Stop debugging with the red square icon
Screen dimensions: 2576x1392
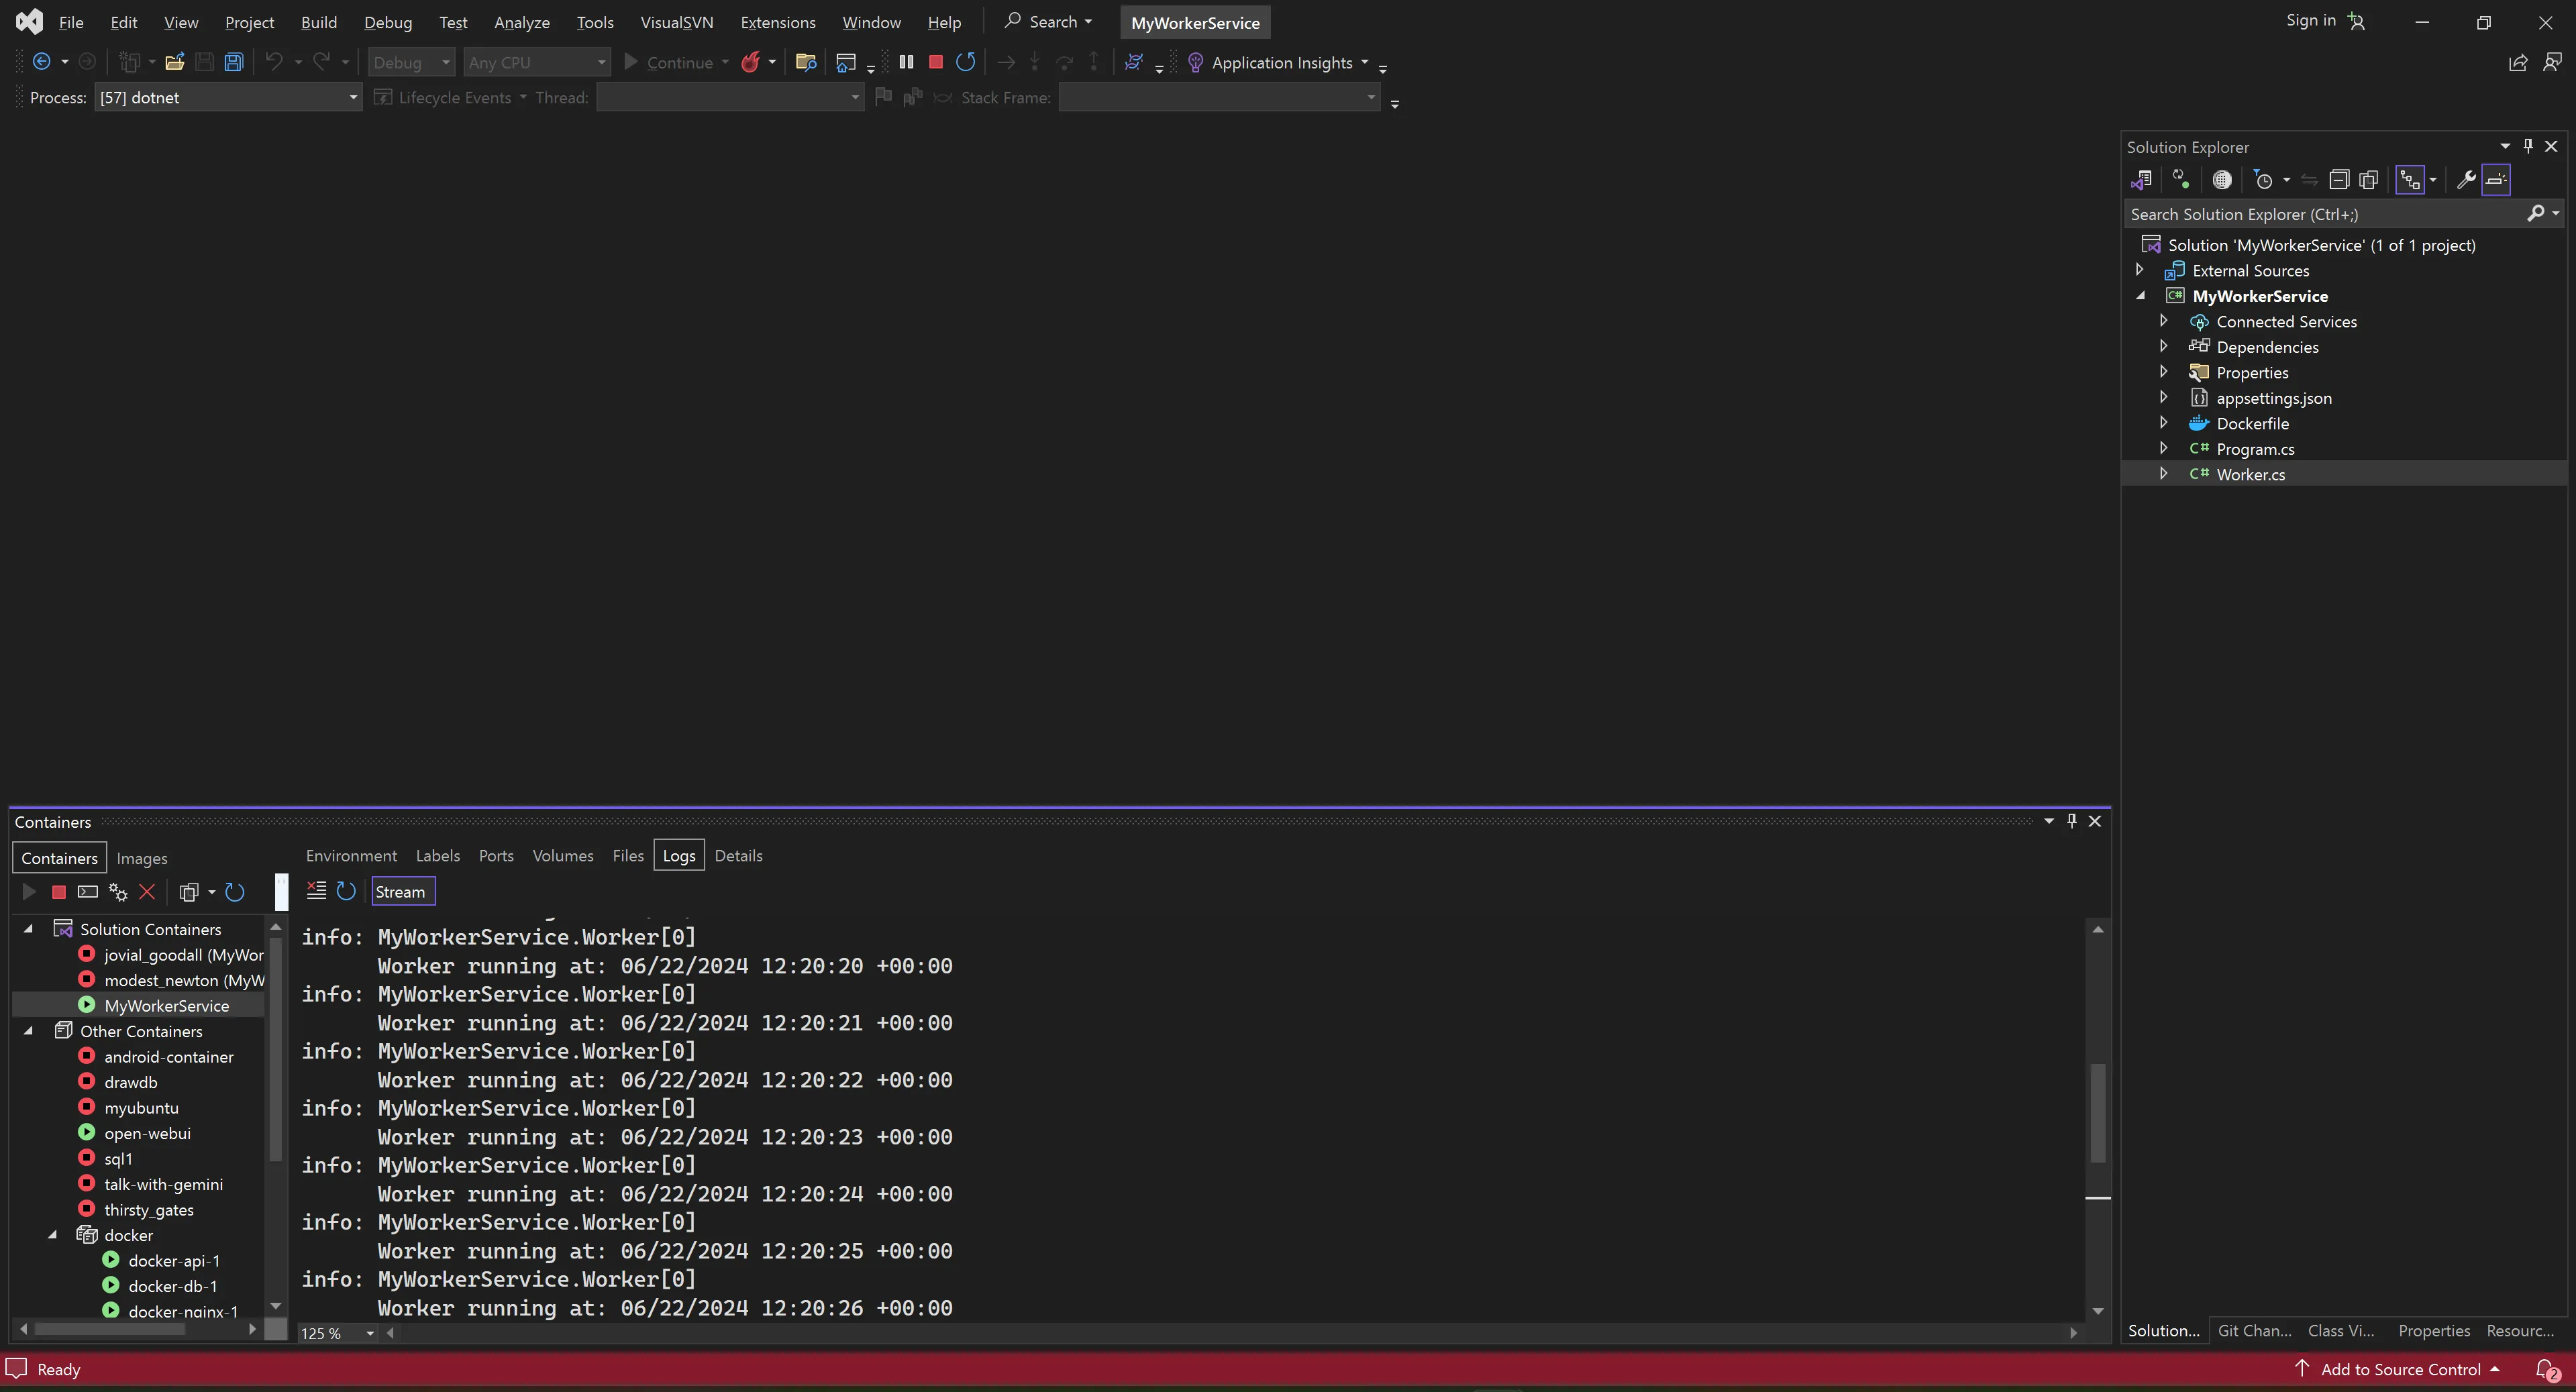pos(936,62)
